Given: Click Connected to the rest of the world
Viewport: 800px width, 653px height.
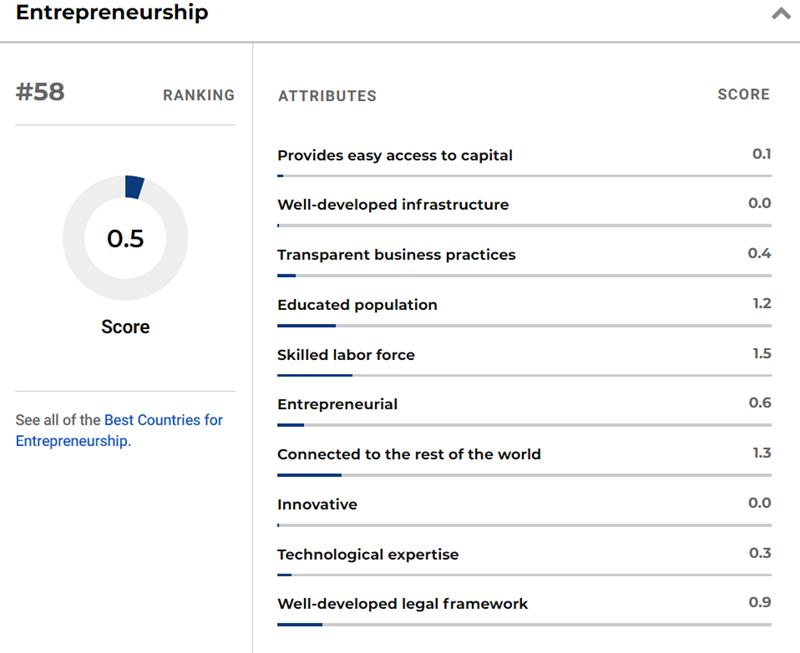Looking at the screenshot, I should point(408,454).
